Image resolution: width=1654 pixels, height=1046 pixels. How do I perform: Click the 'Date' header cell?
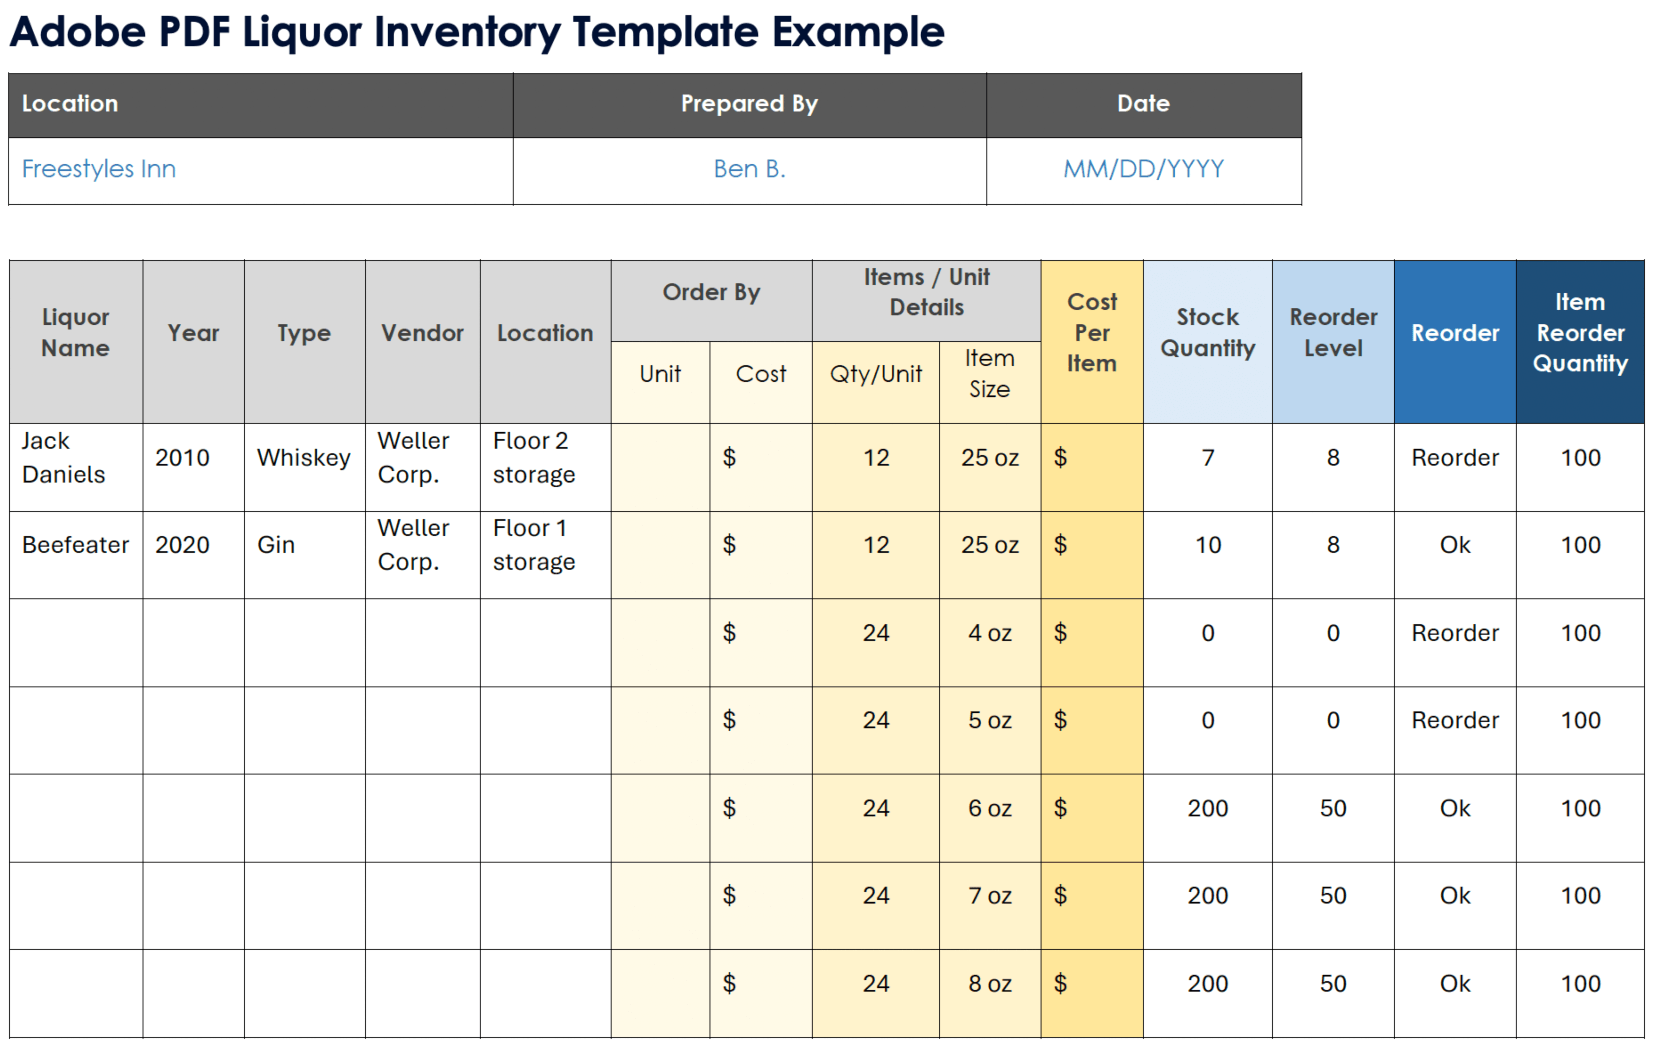pyautogui.click(x=1143, y=105)
